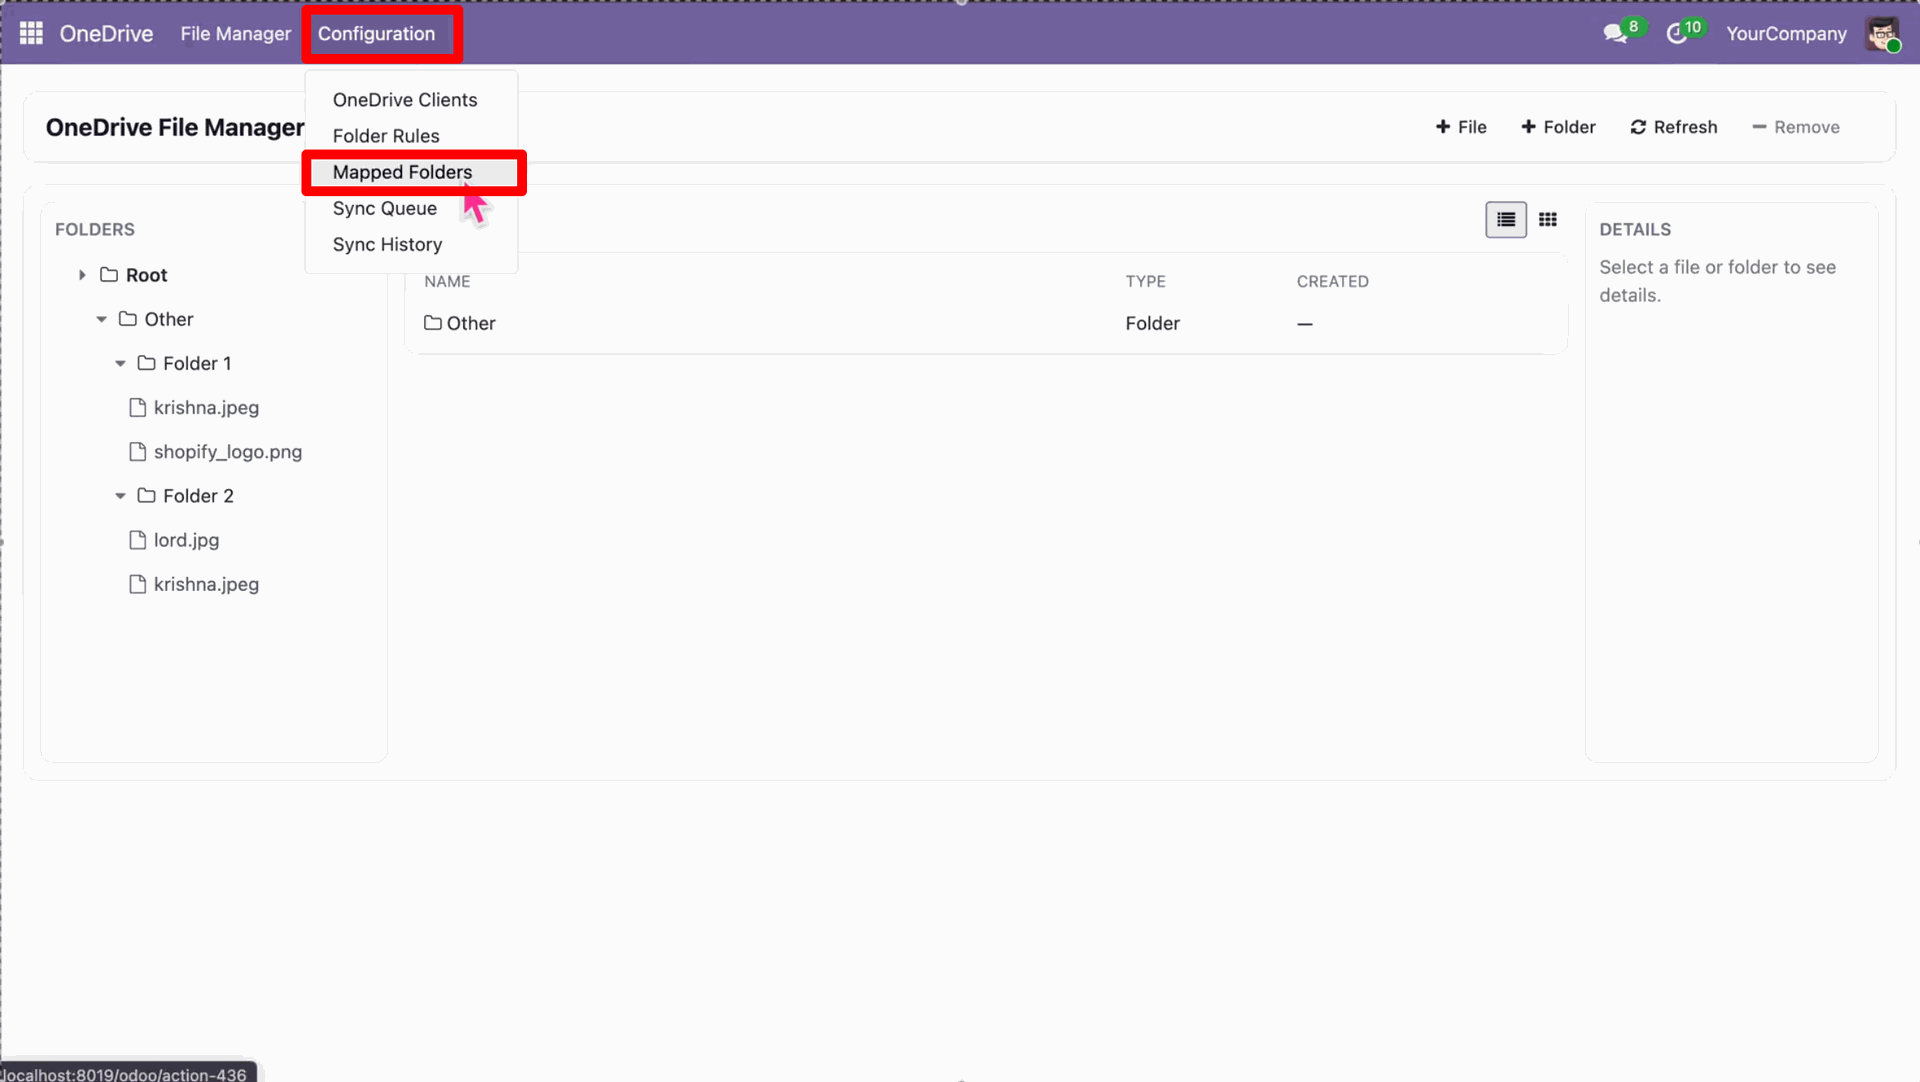Screen dimensions: 1920x1082
Task: Click the Other folder icon in tree
Action: point(128,319)
